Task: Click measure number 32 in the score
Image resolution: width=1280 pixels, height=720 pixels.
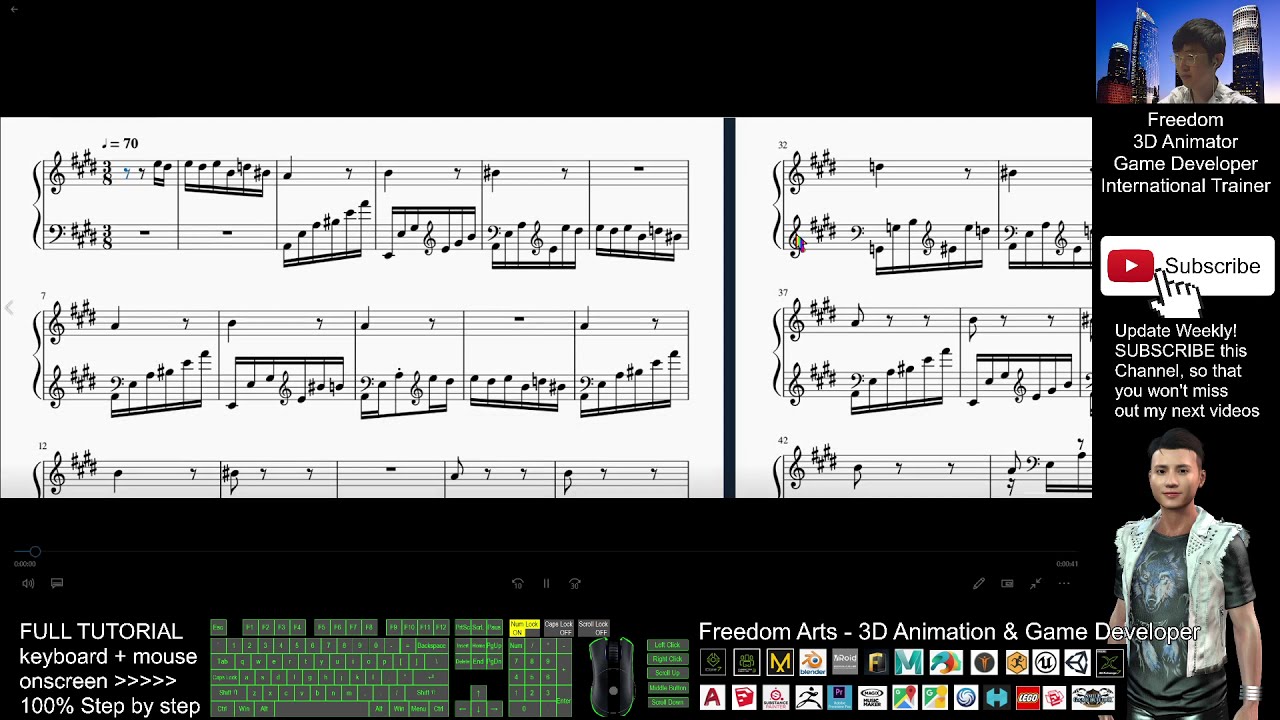Action: [x=783, y=145]
